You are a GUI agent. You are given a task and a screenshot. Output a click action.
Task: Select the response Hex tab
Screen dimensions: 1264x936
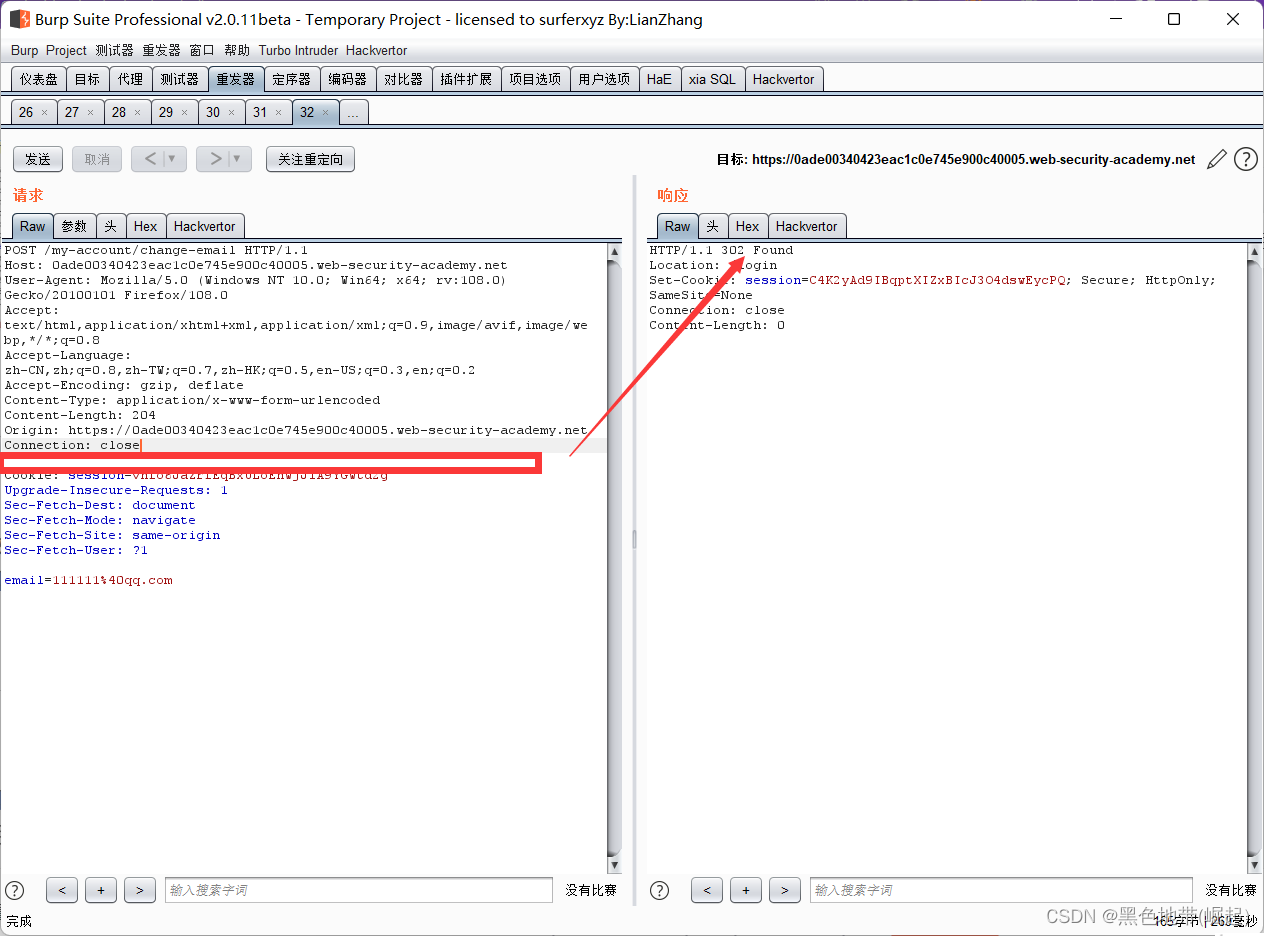point(748,226)
